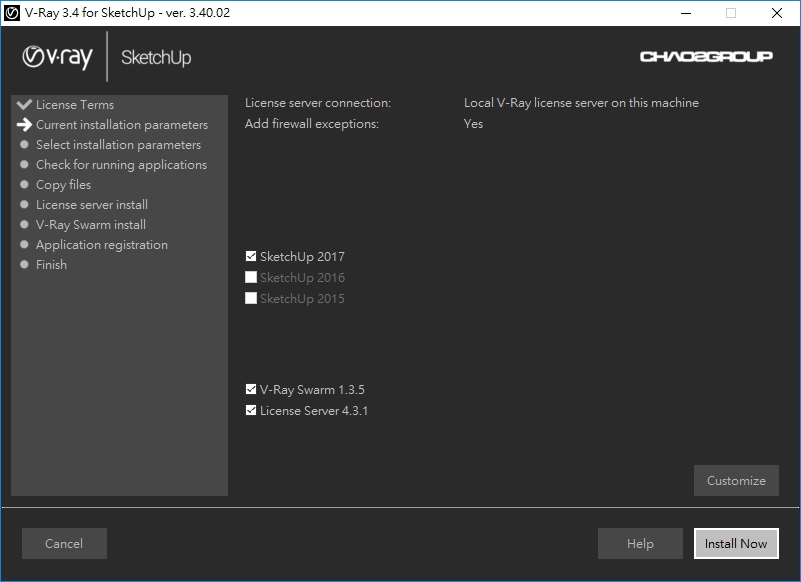Click Local V-Ray license server value text
The height and width of the screenshot is (582, 801).
[x=581, y=103]
